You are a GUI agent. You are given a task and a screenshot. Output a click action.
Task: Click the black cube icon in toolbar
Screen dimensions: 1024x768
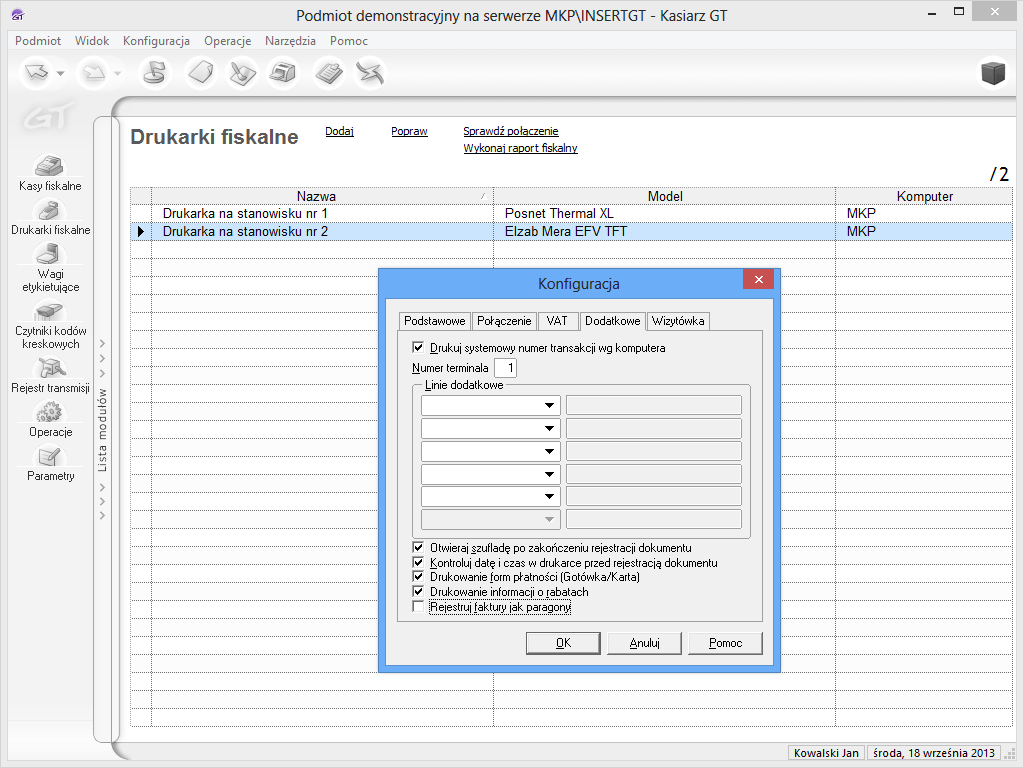pos(992,73)
